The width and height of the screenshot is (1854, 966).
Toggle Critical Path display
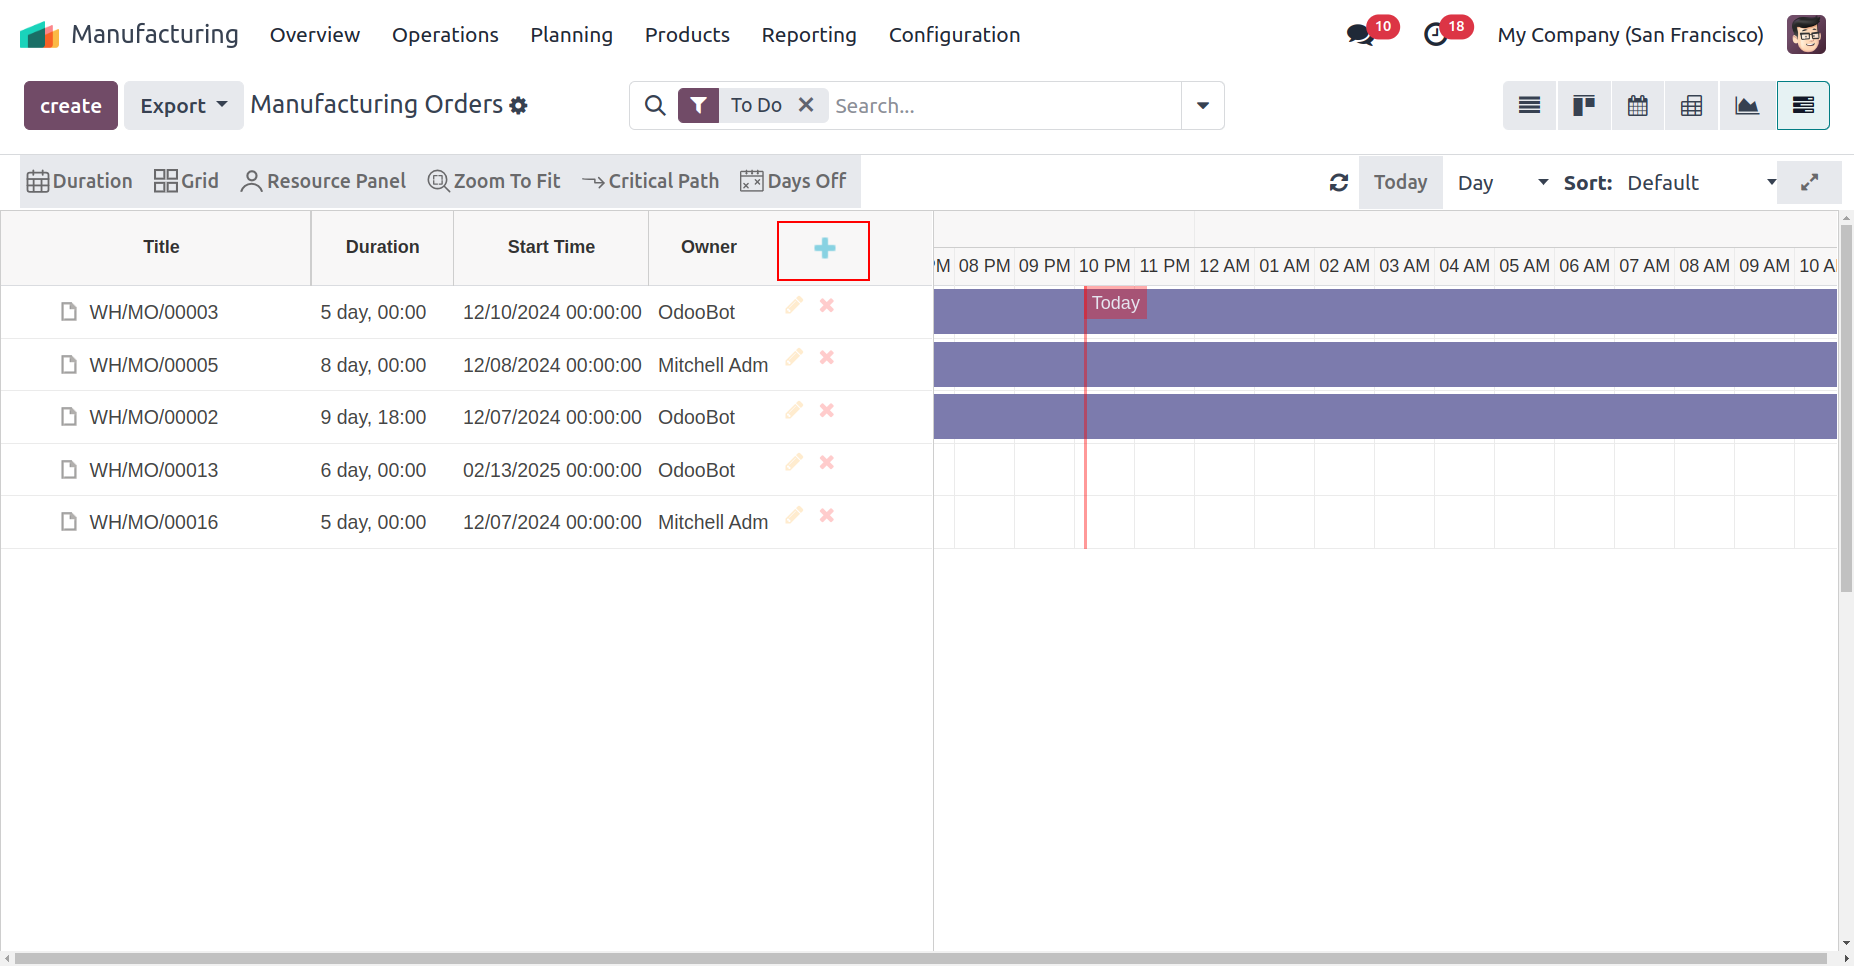coord(650,181)
